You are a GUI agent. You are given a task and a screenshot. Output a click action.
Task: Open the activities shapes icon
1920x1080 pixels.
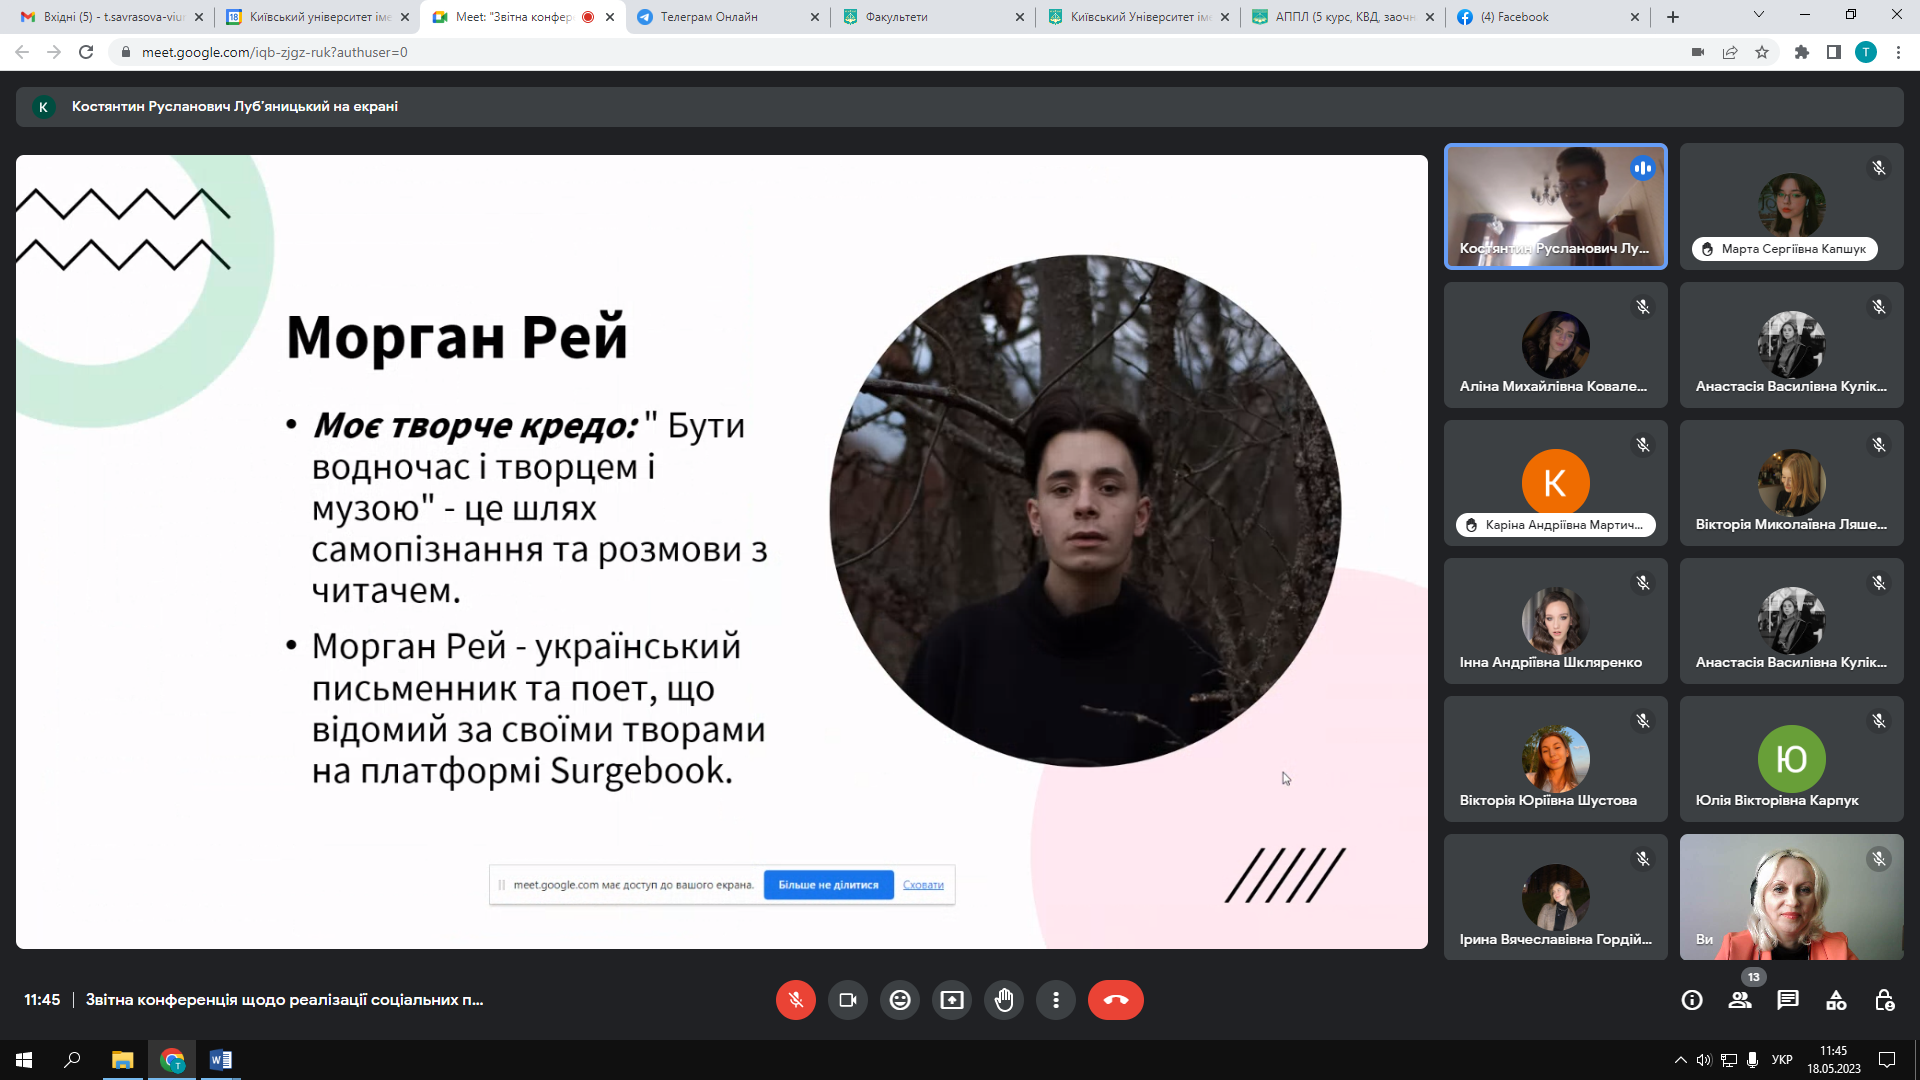tap(1836, 1000)
